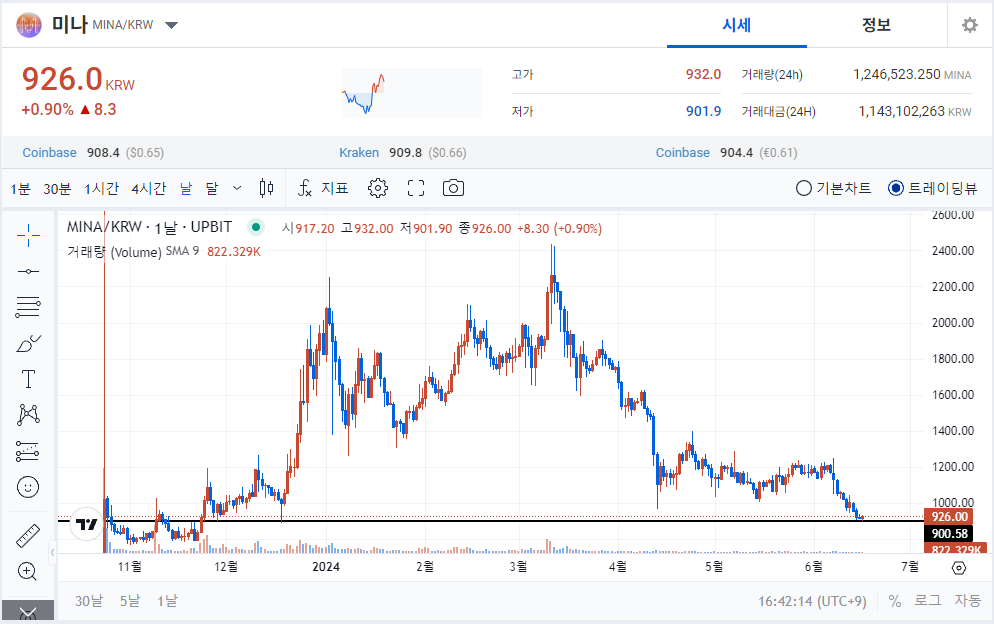Open candlestick chart type selector
The width and height of the screenshot is (994, 624).
(x=266, y=188)
